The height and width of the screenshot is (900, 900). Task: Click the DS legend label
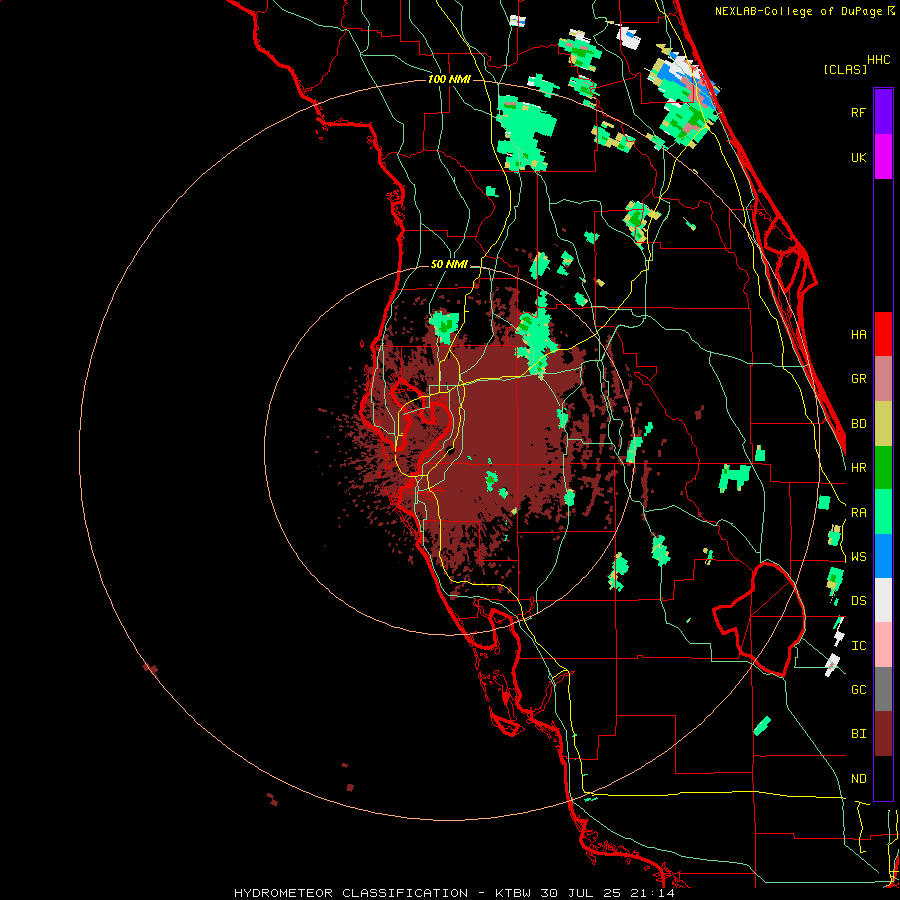[858, 601]
